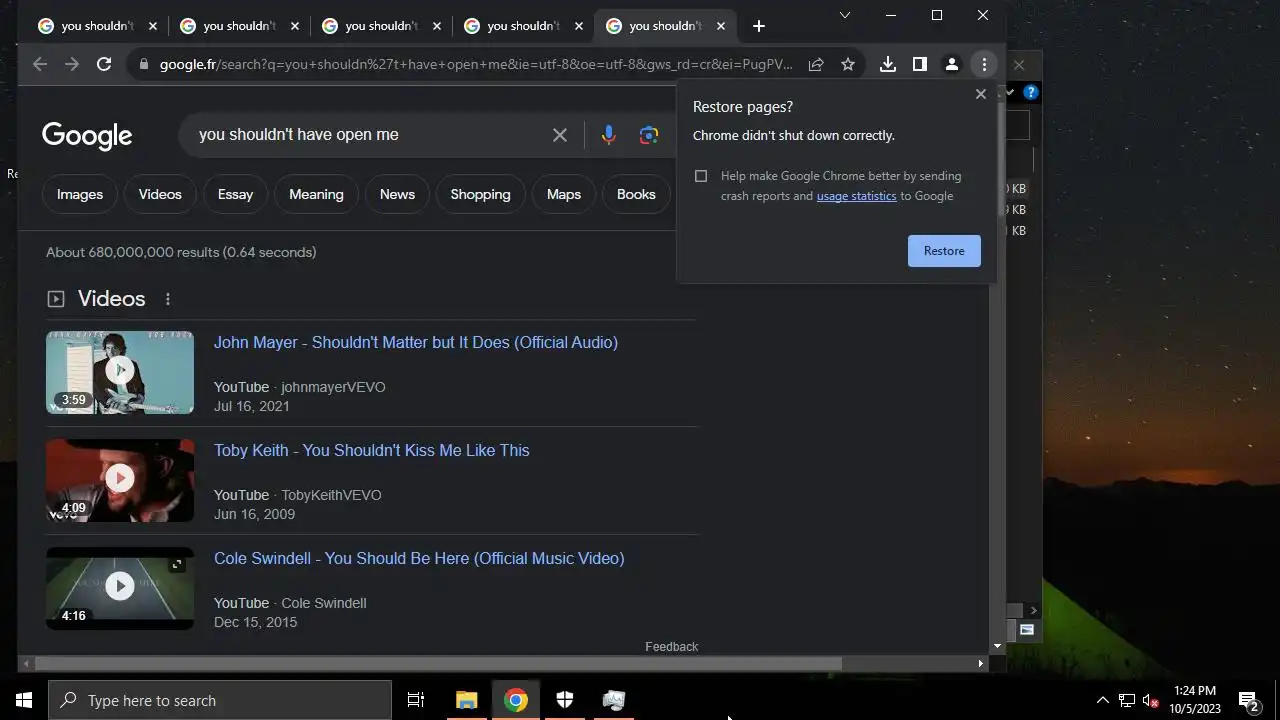This screenshot has width=1280, height=720.
Task: Click the site lock icon in address bar
Action: [144, 64]
